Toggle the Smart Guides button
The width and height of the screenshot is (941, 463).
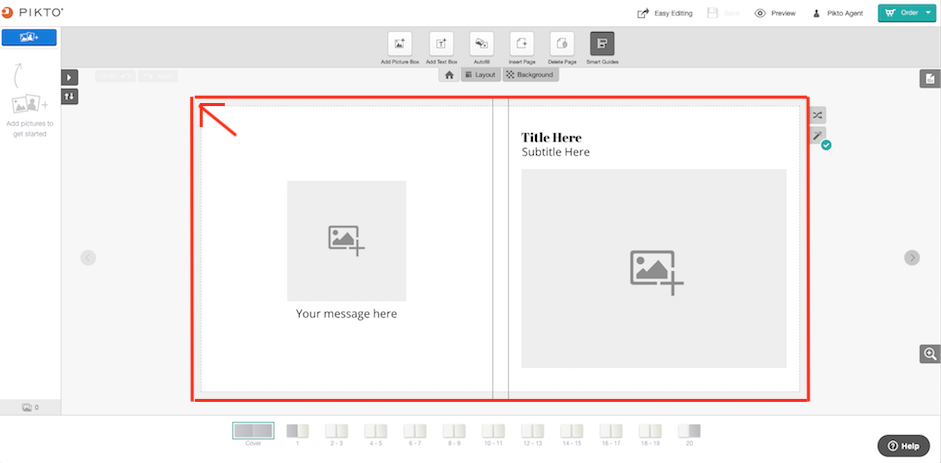[x=602, y=44]
